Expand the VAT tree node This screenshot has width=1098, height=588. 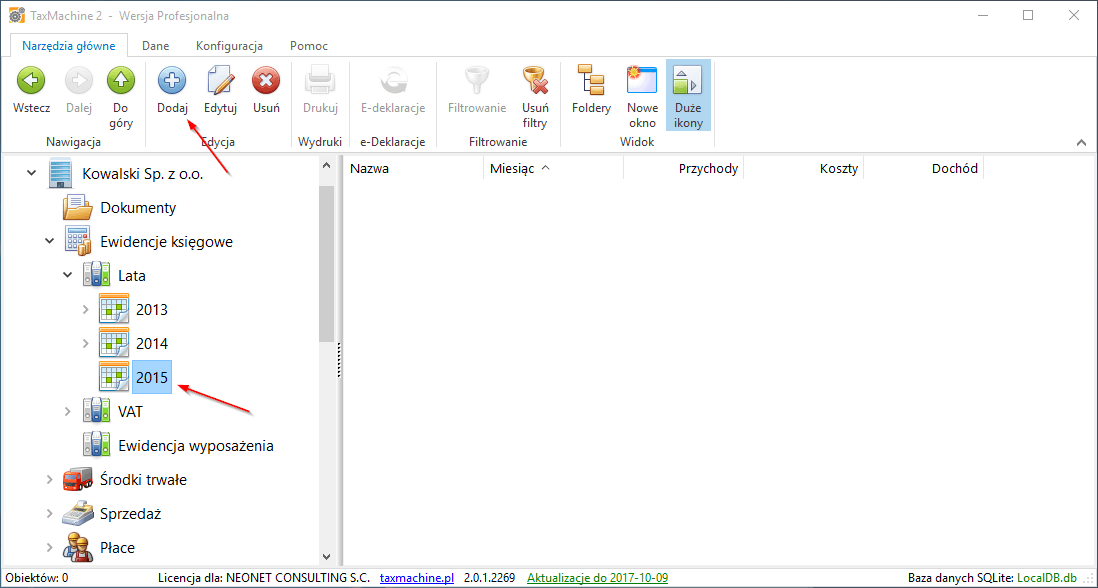coord(68,412)
